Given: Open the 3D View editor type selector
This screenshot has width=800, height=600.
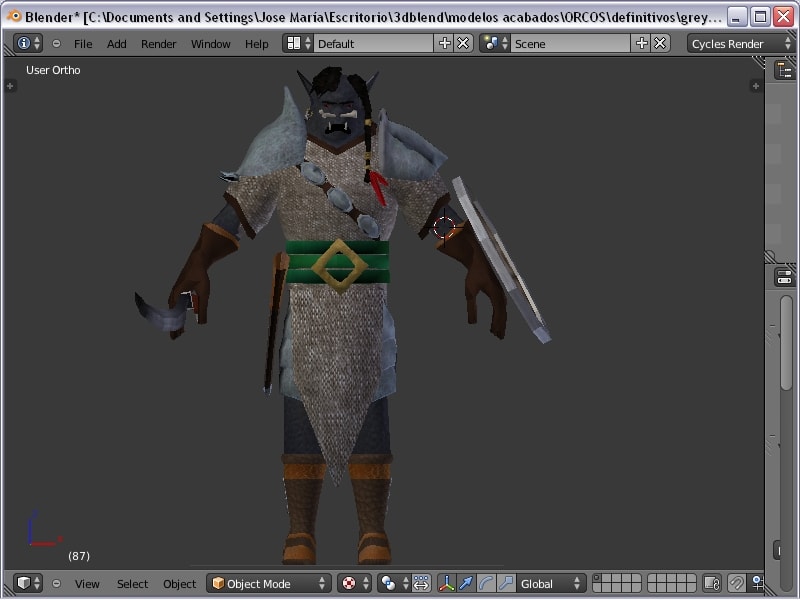Looking at the screenshot, I should point(28,583).
